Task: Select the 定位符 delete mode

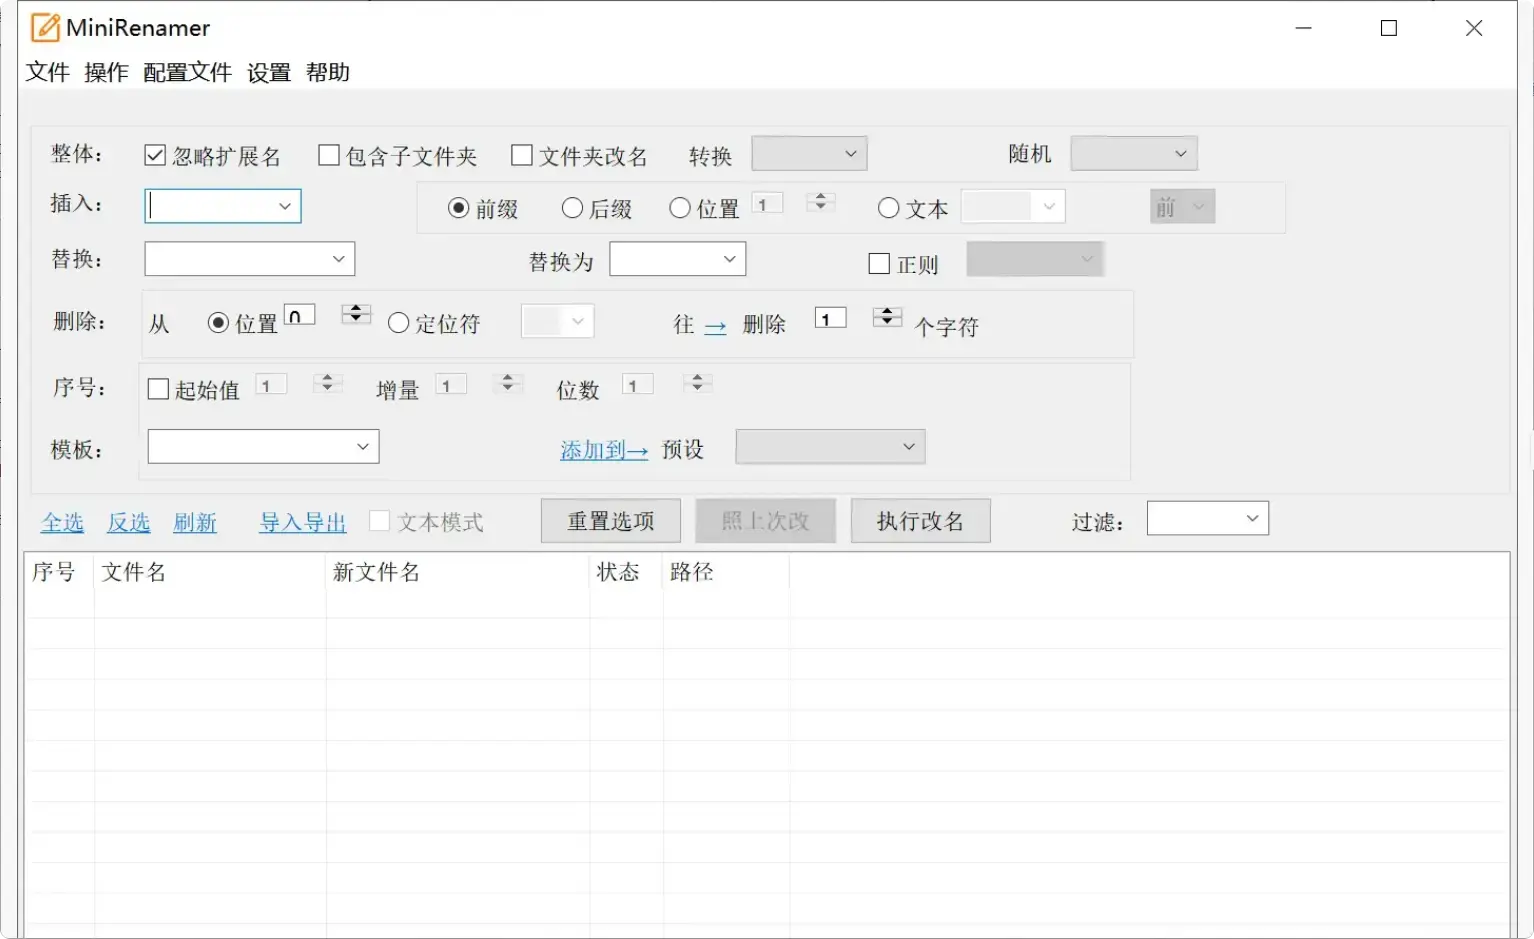Action: click(x=398, y=322)
